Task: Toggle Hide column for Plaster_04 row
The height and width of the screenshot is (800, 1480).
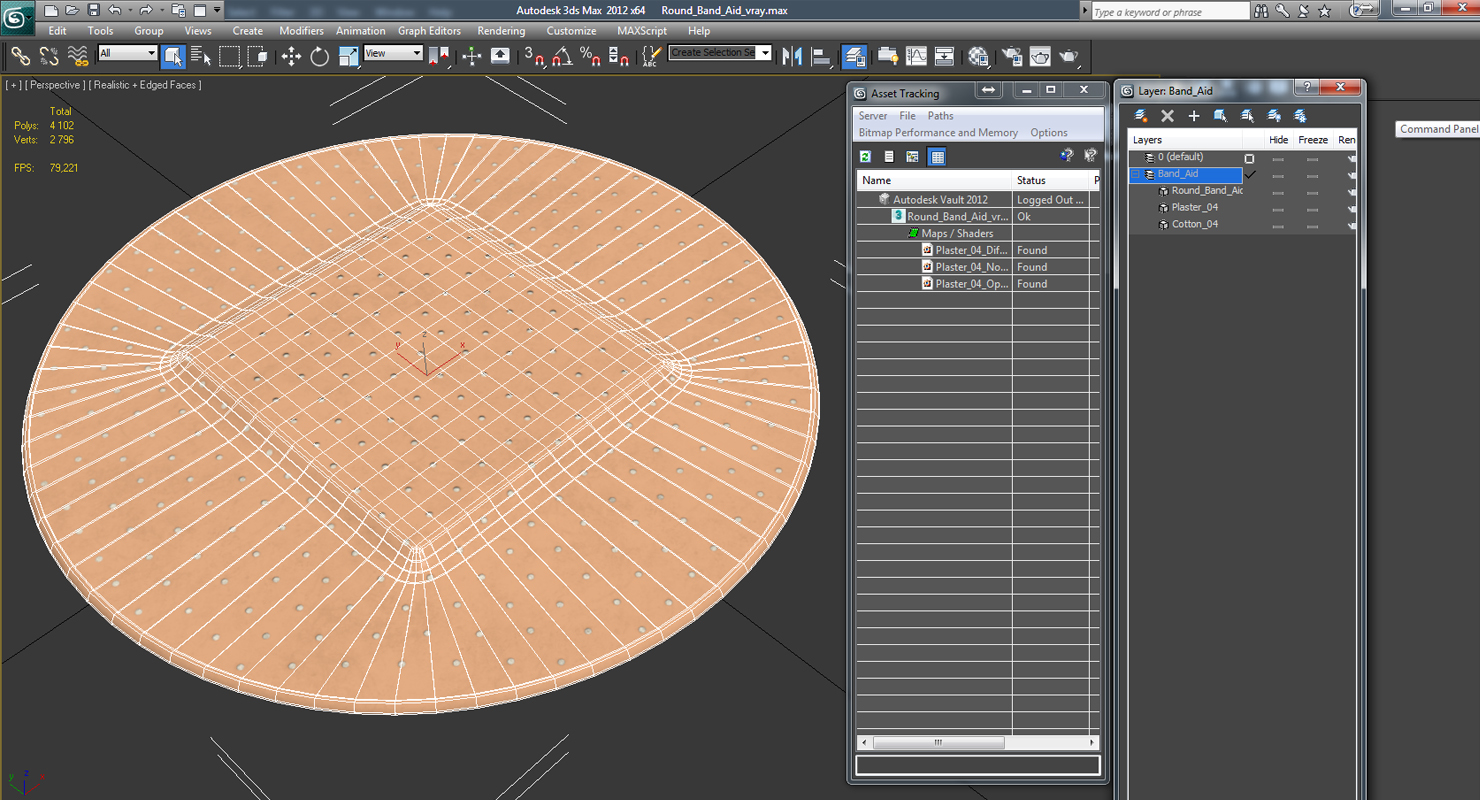Action: pyautogui.click(x=1278, y=208)
